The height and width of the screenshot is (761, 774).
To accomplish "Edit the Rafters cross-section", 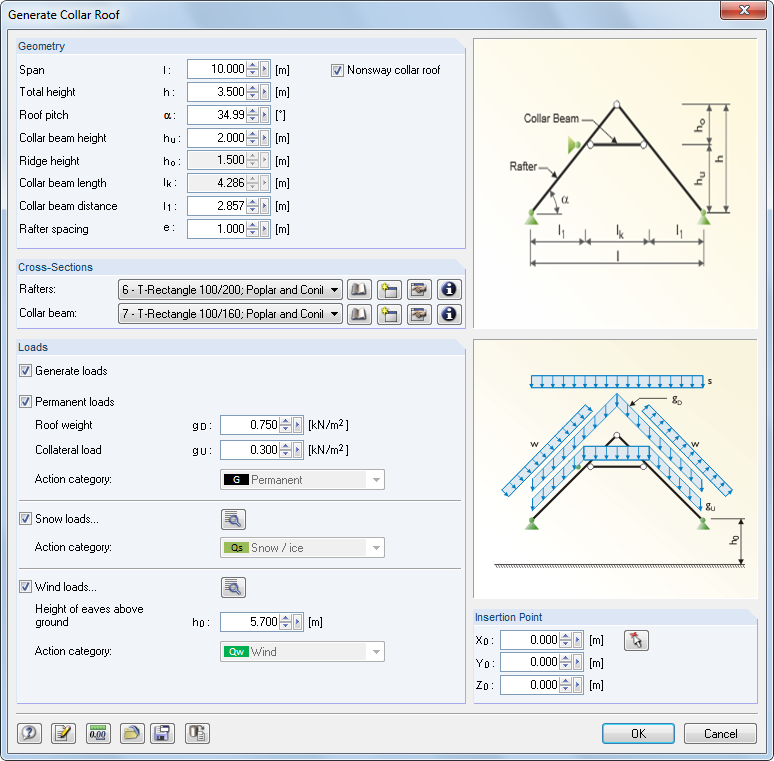I will click(419, 290).
